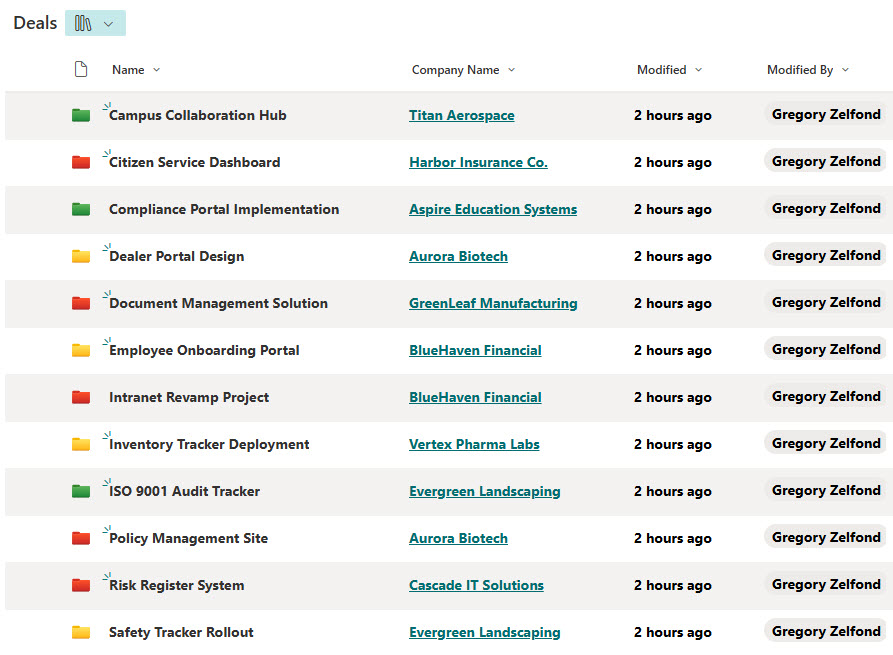Click Gregory Zelfond chip on Policy Management Site row

[x=826, y=537]
